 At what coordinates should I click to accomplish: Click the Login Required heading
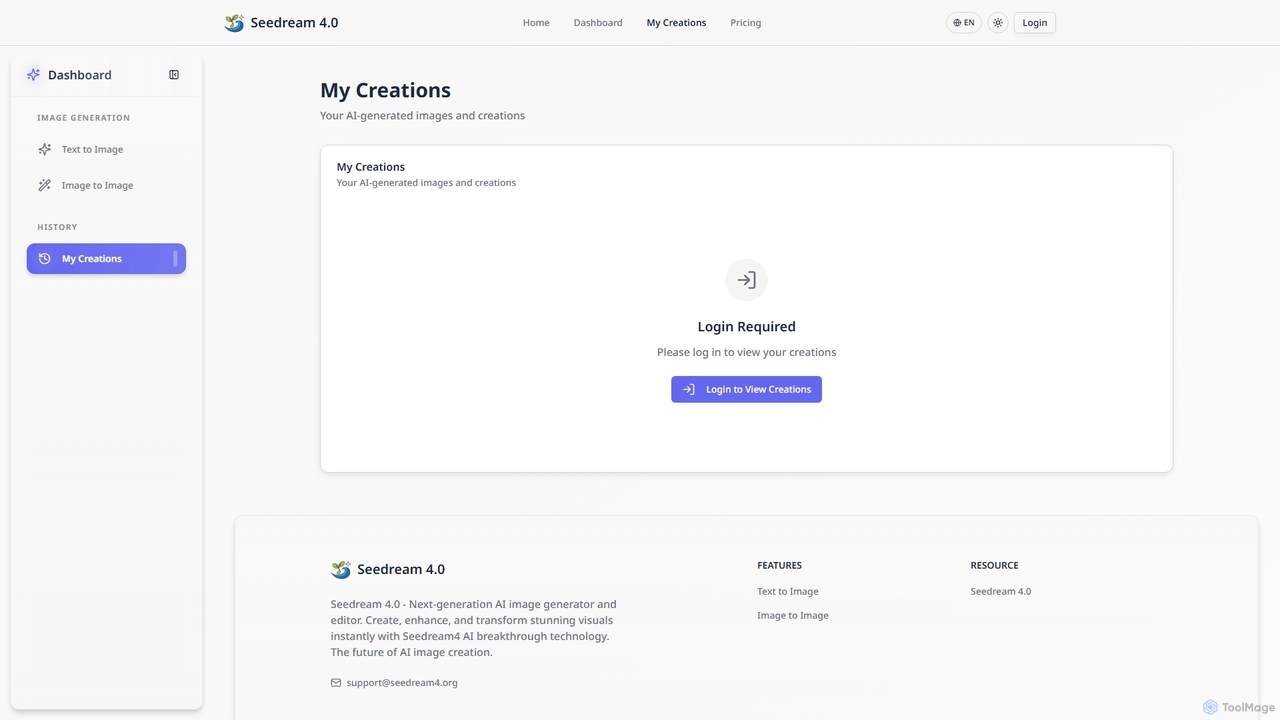(x=747, y=326)
